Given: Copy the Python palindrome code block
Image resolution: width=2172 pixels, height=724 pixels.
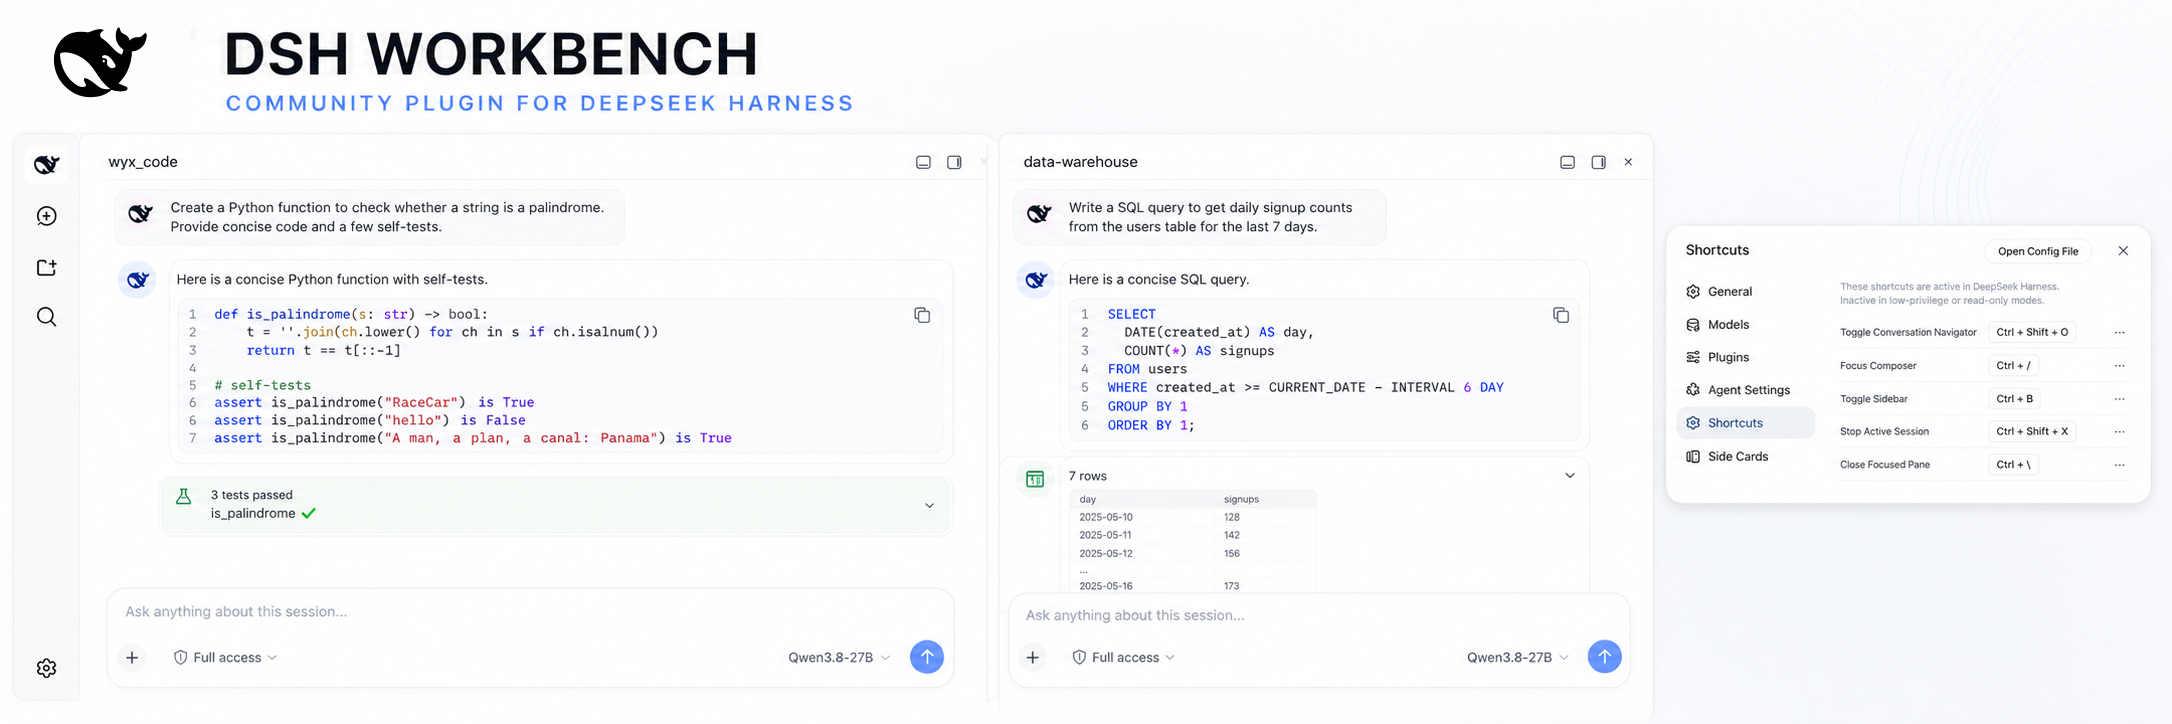Looking at the screenshot, I should tap(922, 315).
